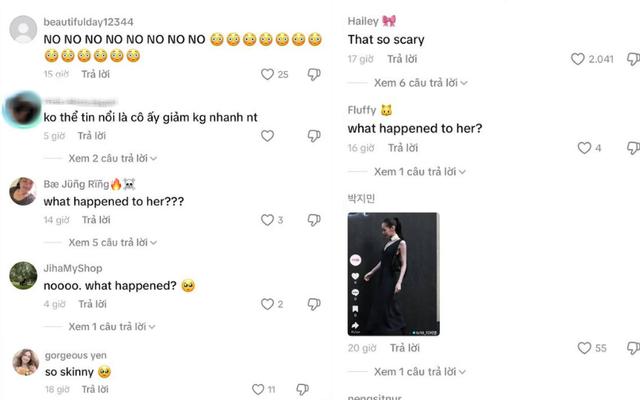Like beautifulday12344's NO NO NO comment

pos(267,74)
